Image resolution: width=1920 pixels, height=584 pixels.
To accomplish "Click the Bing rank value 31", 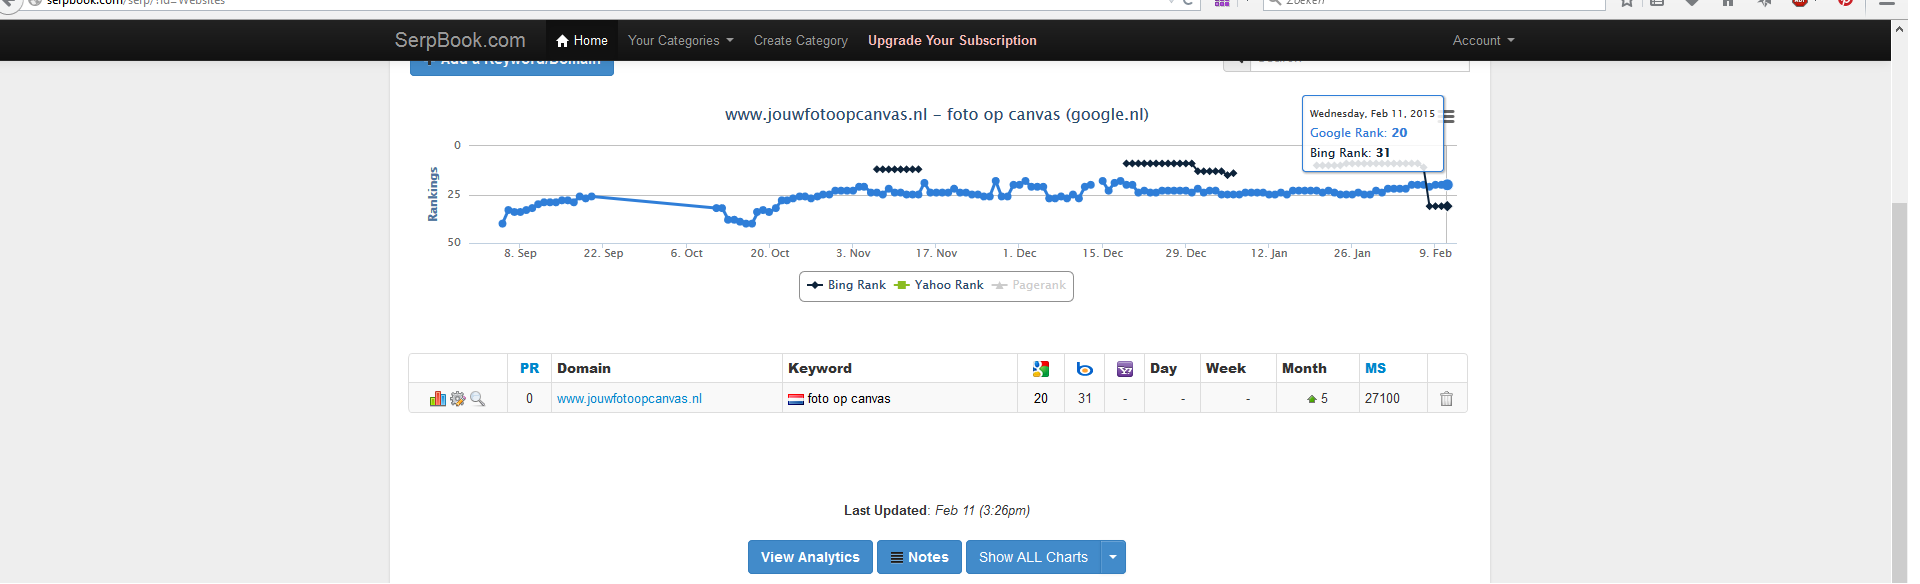I will (1085, 399).
